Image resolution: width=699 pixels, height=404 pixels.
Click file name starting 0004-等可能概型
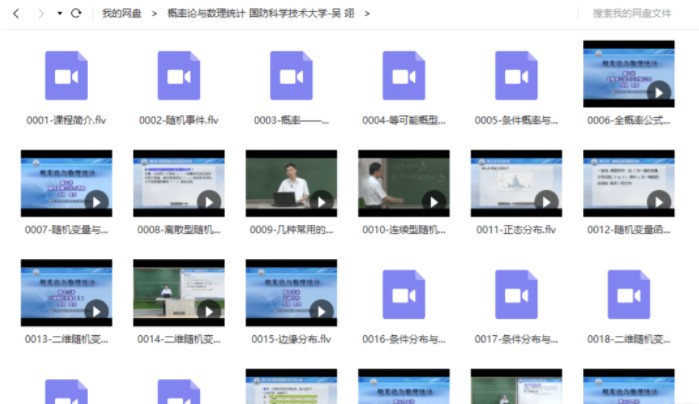pos(404,120)
